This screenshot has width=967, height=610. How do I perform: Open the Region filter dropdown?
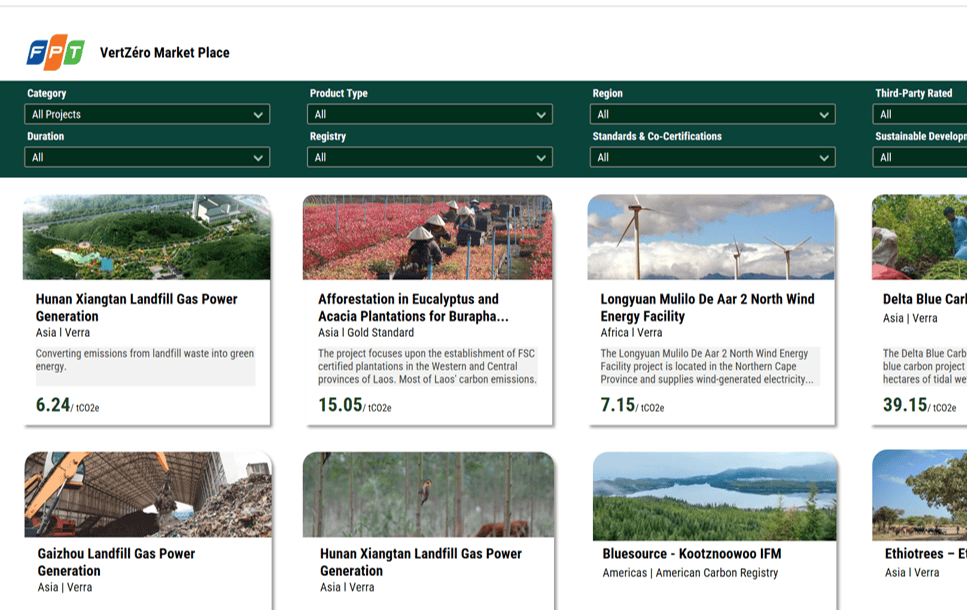713,115
